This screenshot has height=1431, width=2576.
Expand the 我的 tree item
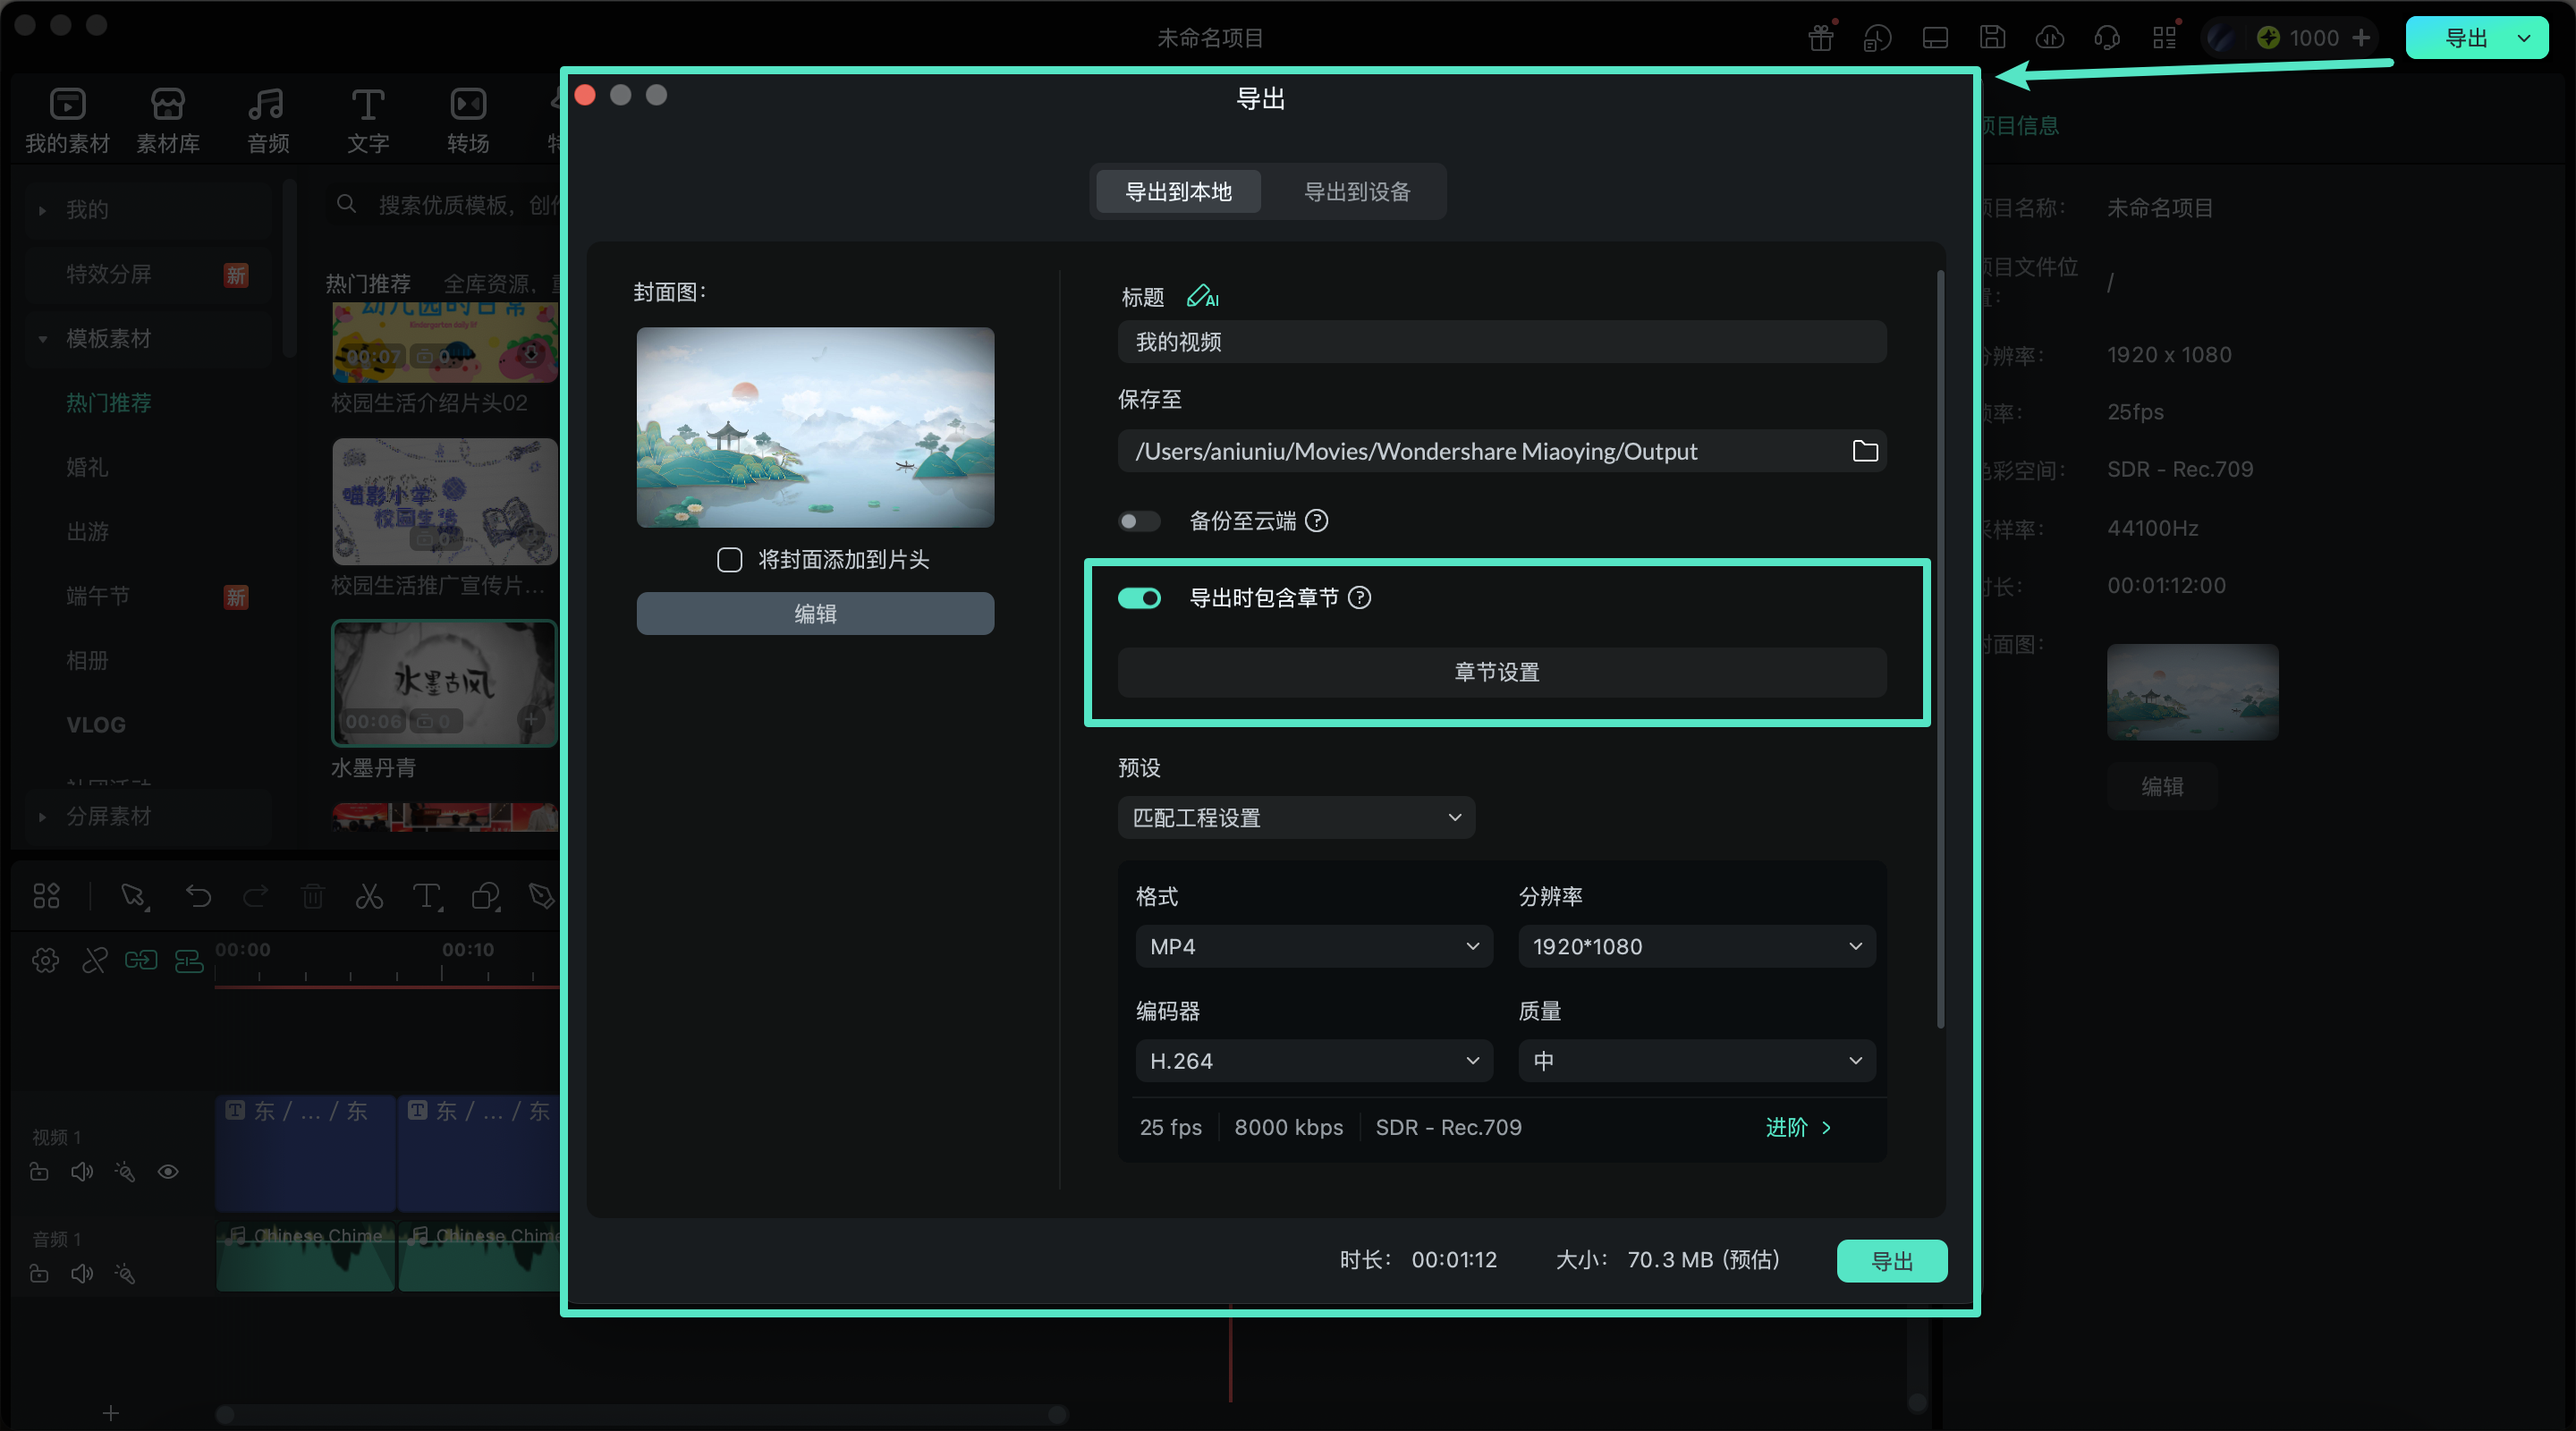42,210
